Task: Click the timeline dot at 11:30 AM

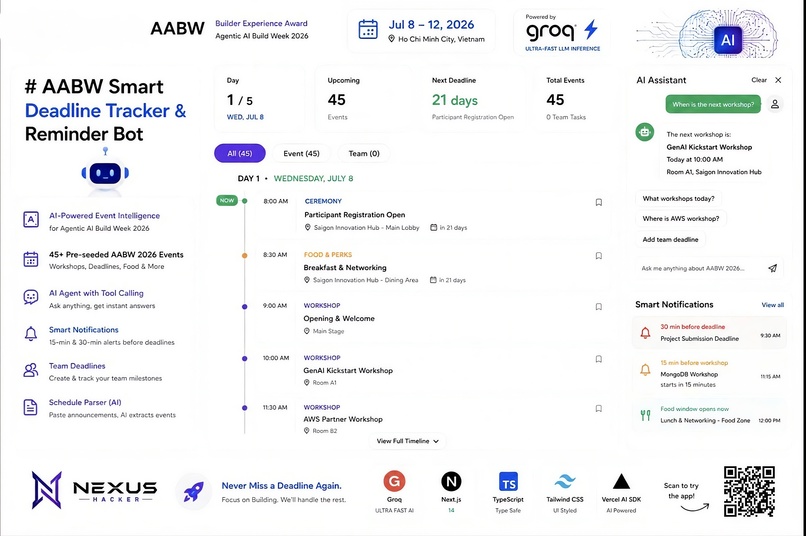Action: tap(245, 408)
